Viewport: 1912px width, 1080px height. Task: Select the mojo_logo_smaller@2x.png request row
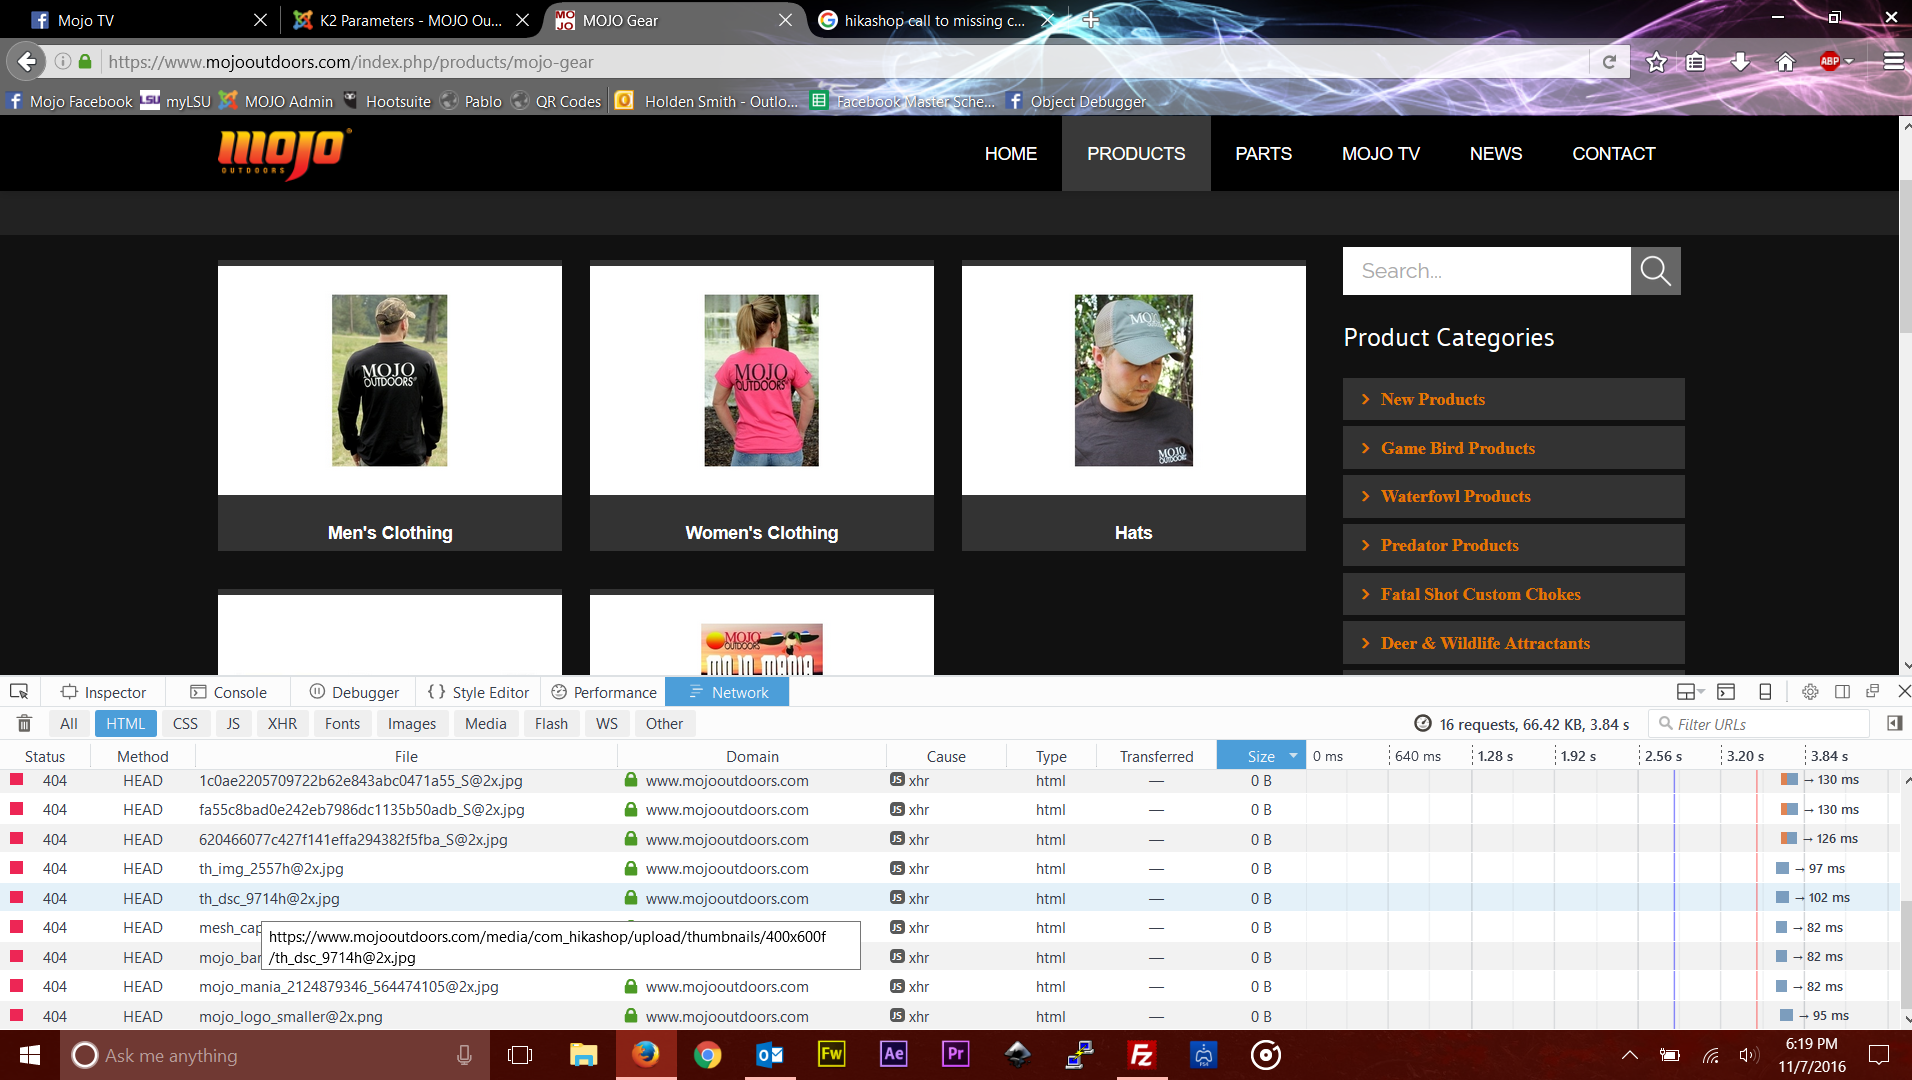950,1017
